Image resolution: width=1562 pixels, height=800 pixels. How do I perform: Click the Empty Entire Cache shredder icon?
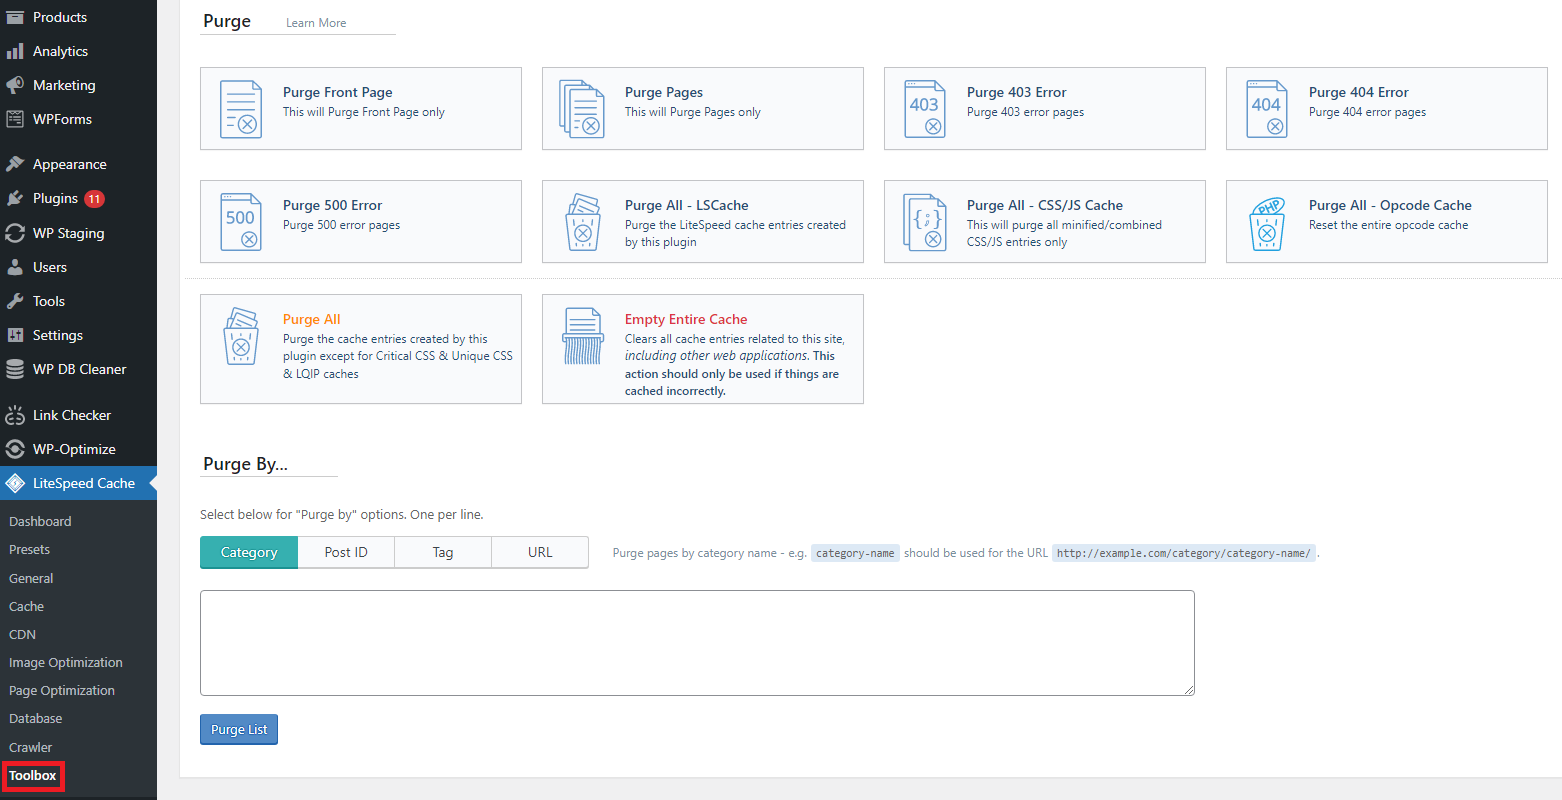click(583, 335)
